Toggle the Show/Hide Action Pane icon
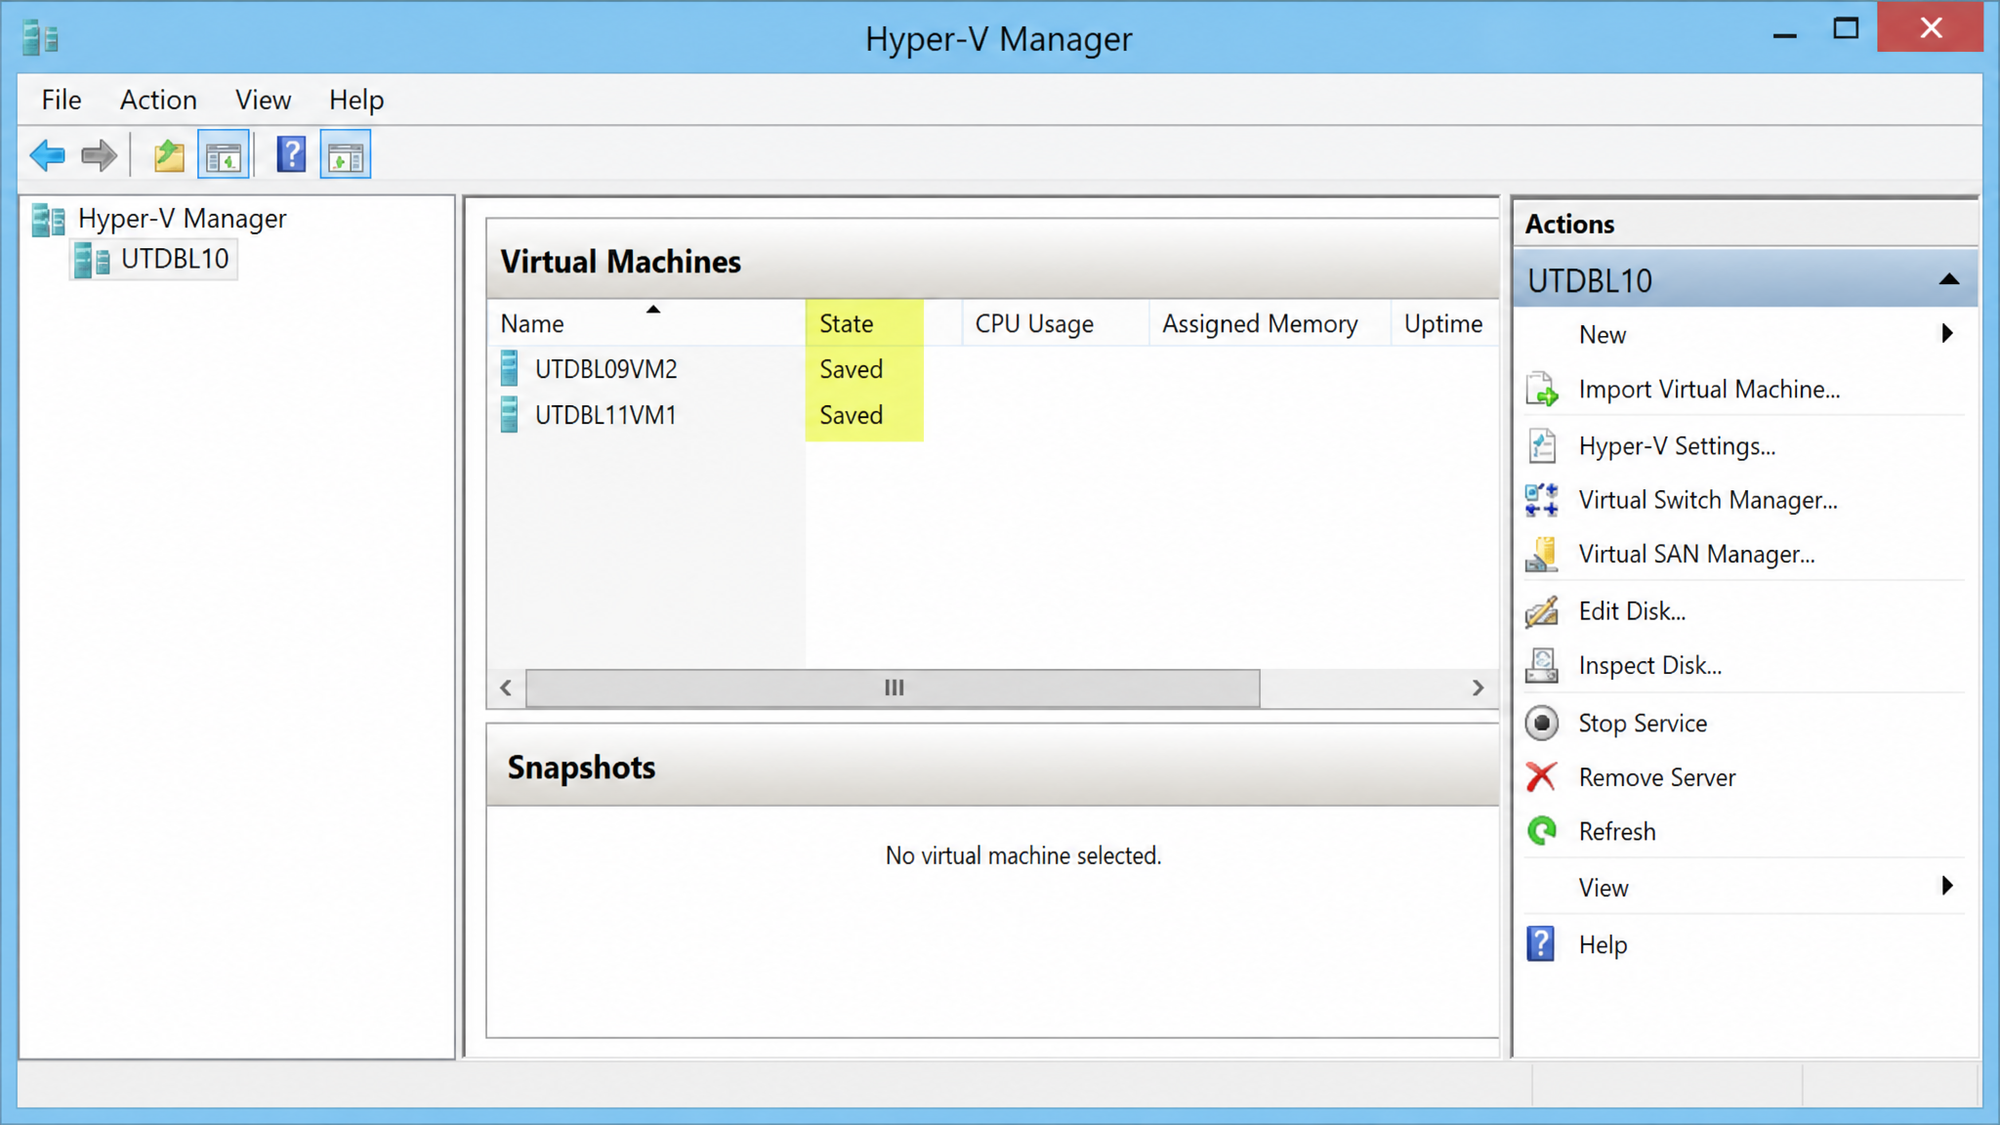 [x=345, y=156]
